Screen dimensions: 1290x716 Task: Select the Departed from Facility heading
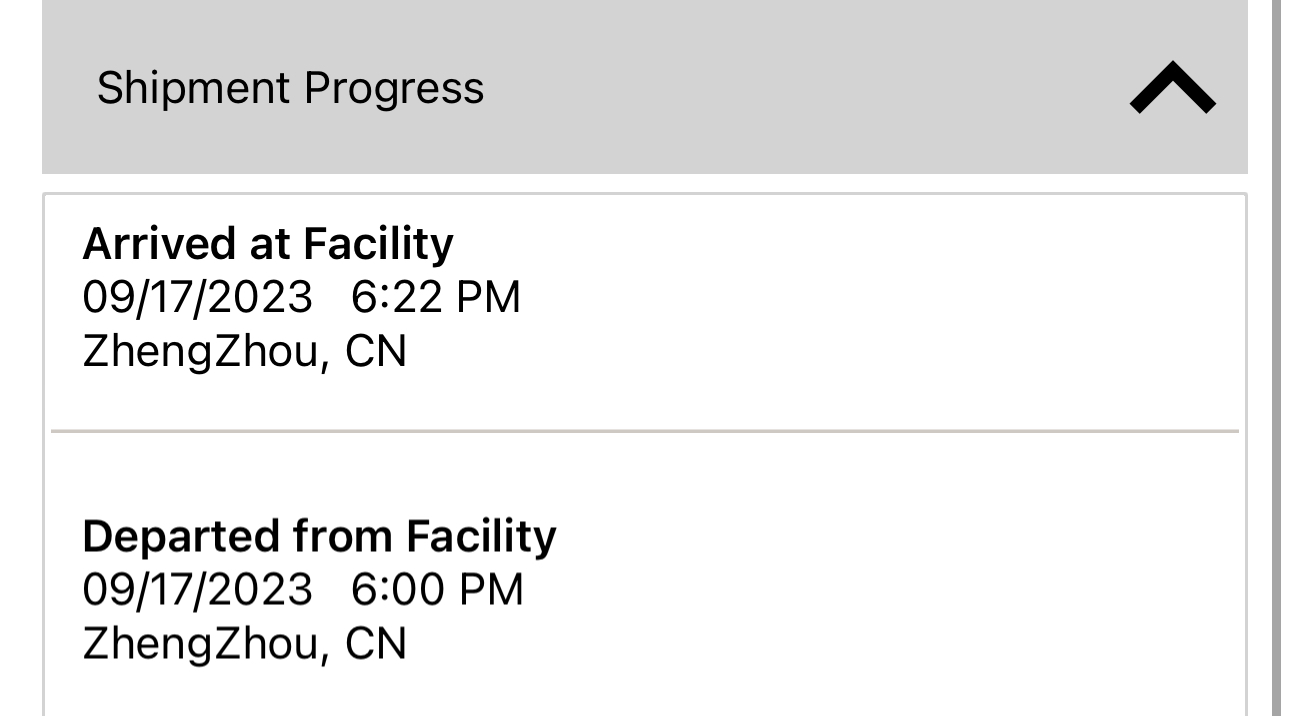(x=319, y=536)
